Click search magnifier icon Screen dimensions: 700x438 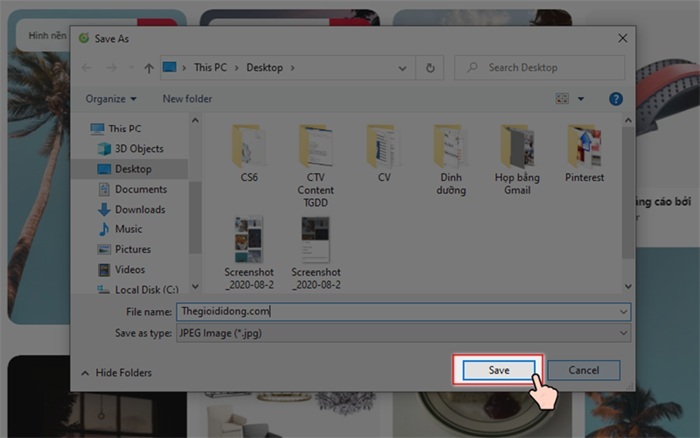click(x=472, y=67)
